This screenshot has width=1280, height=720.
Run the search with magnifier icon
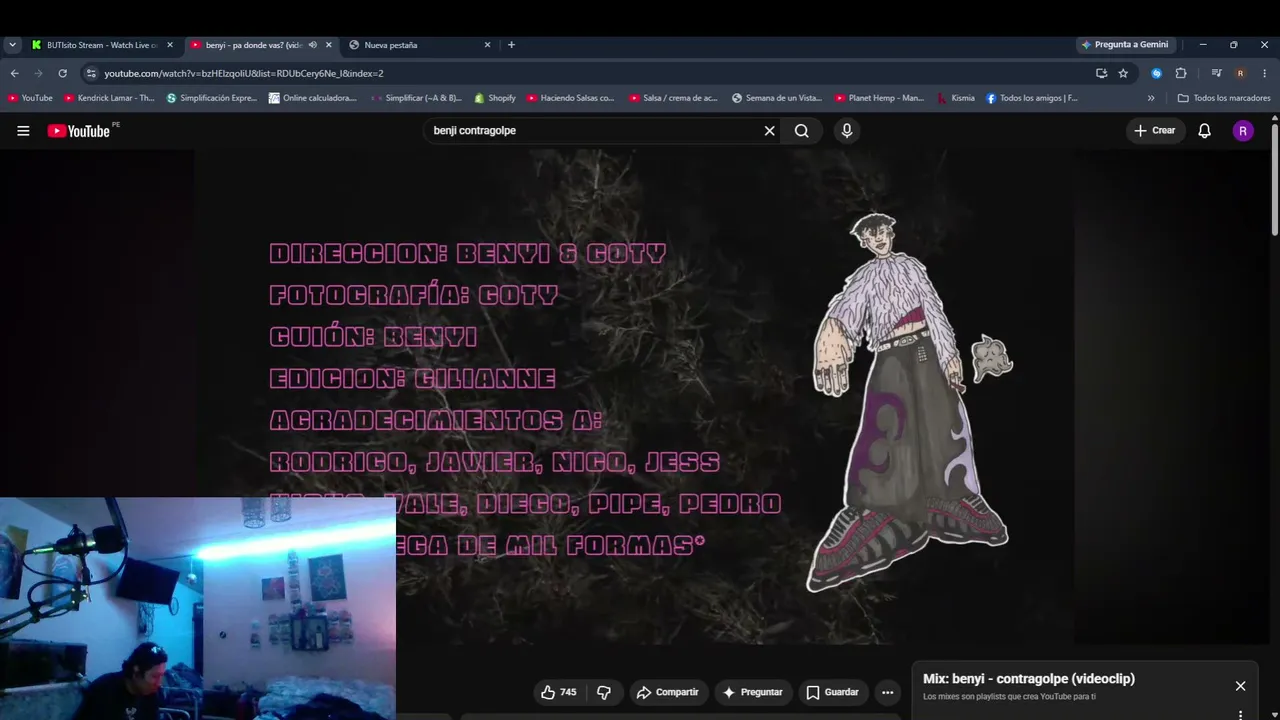pos(802,131)
